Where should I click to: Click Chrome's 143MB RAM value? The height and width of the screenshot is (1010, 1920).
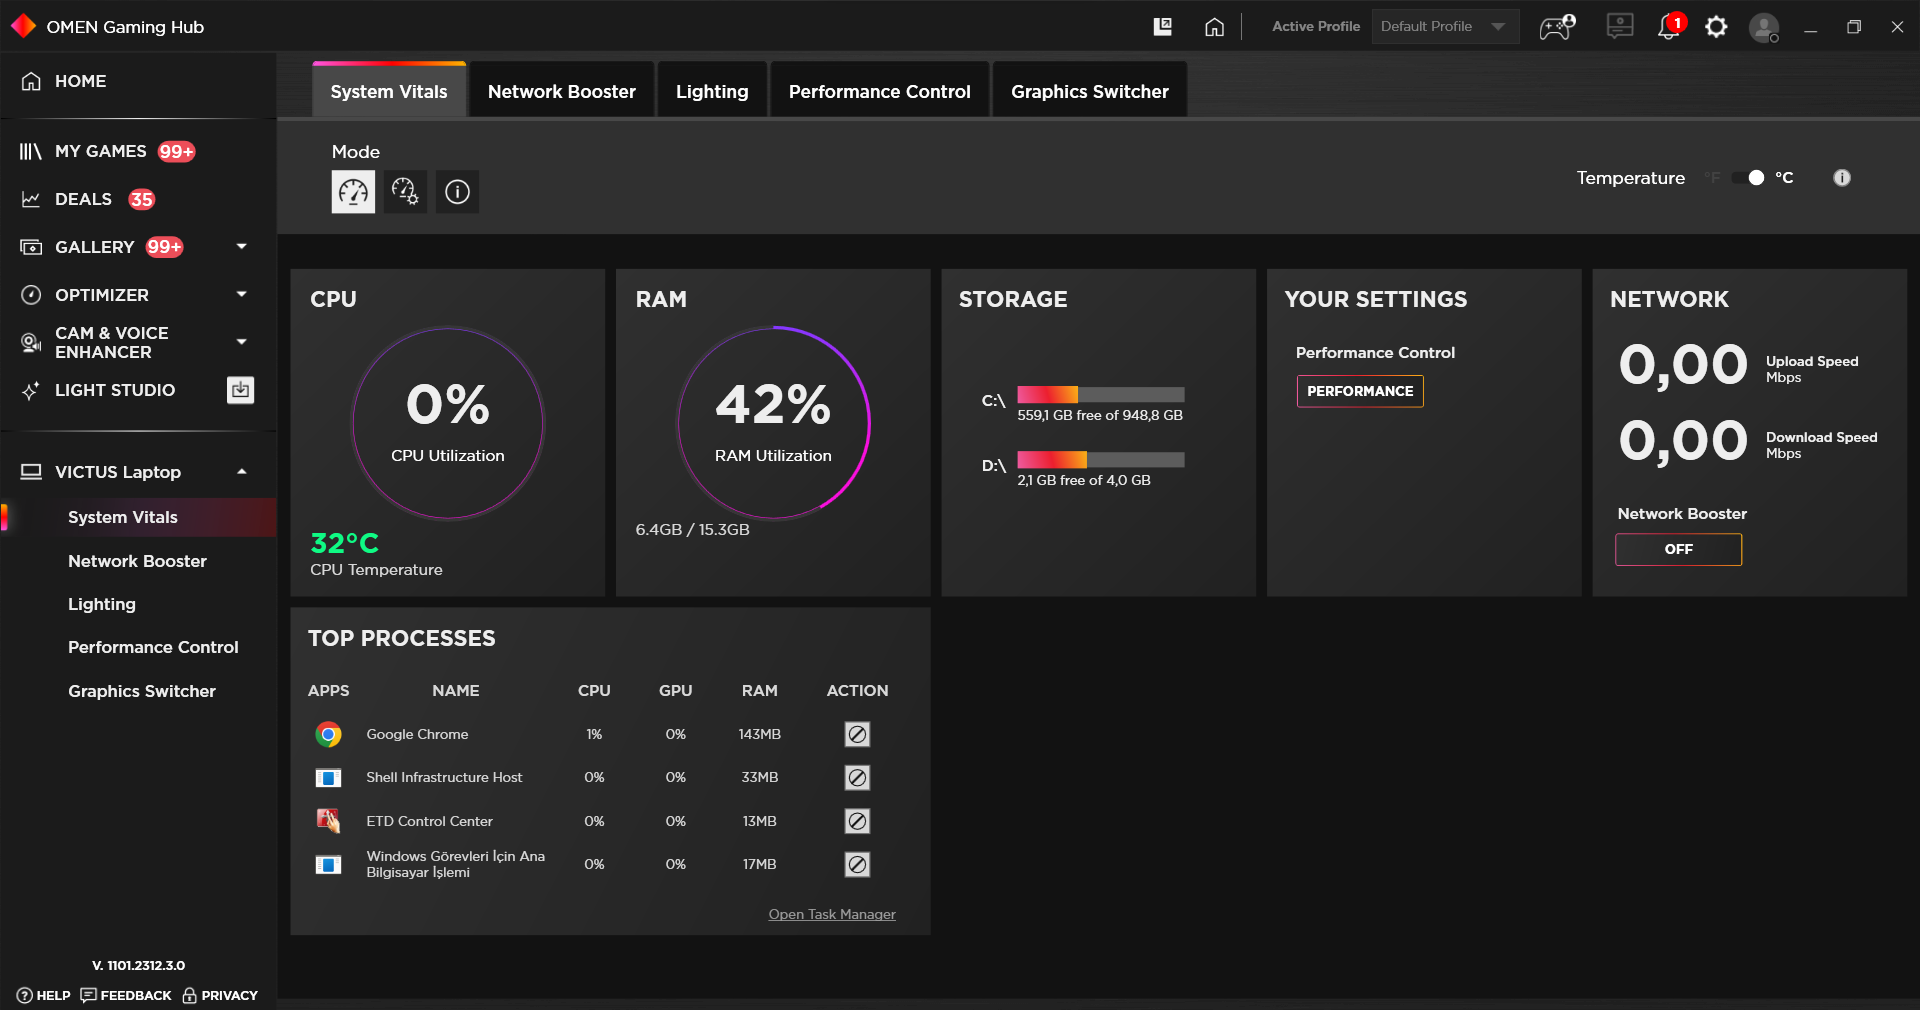click(x=760, y=734)
